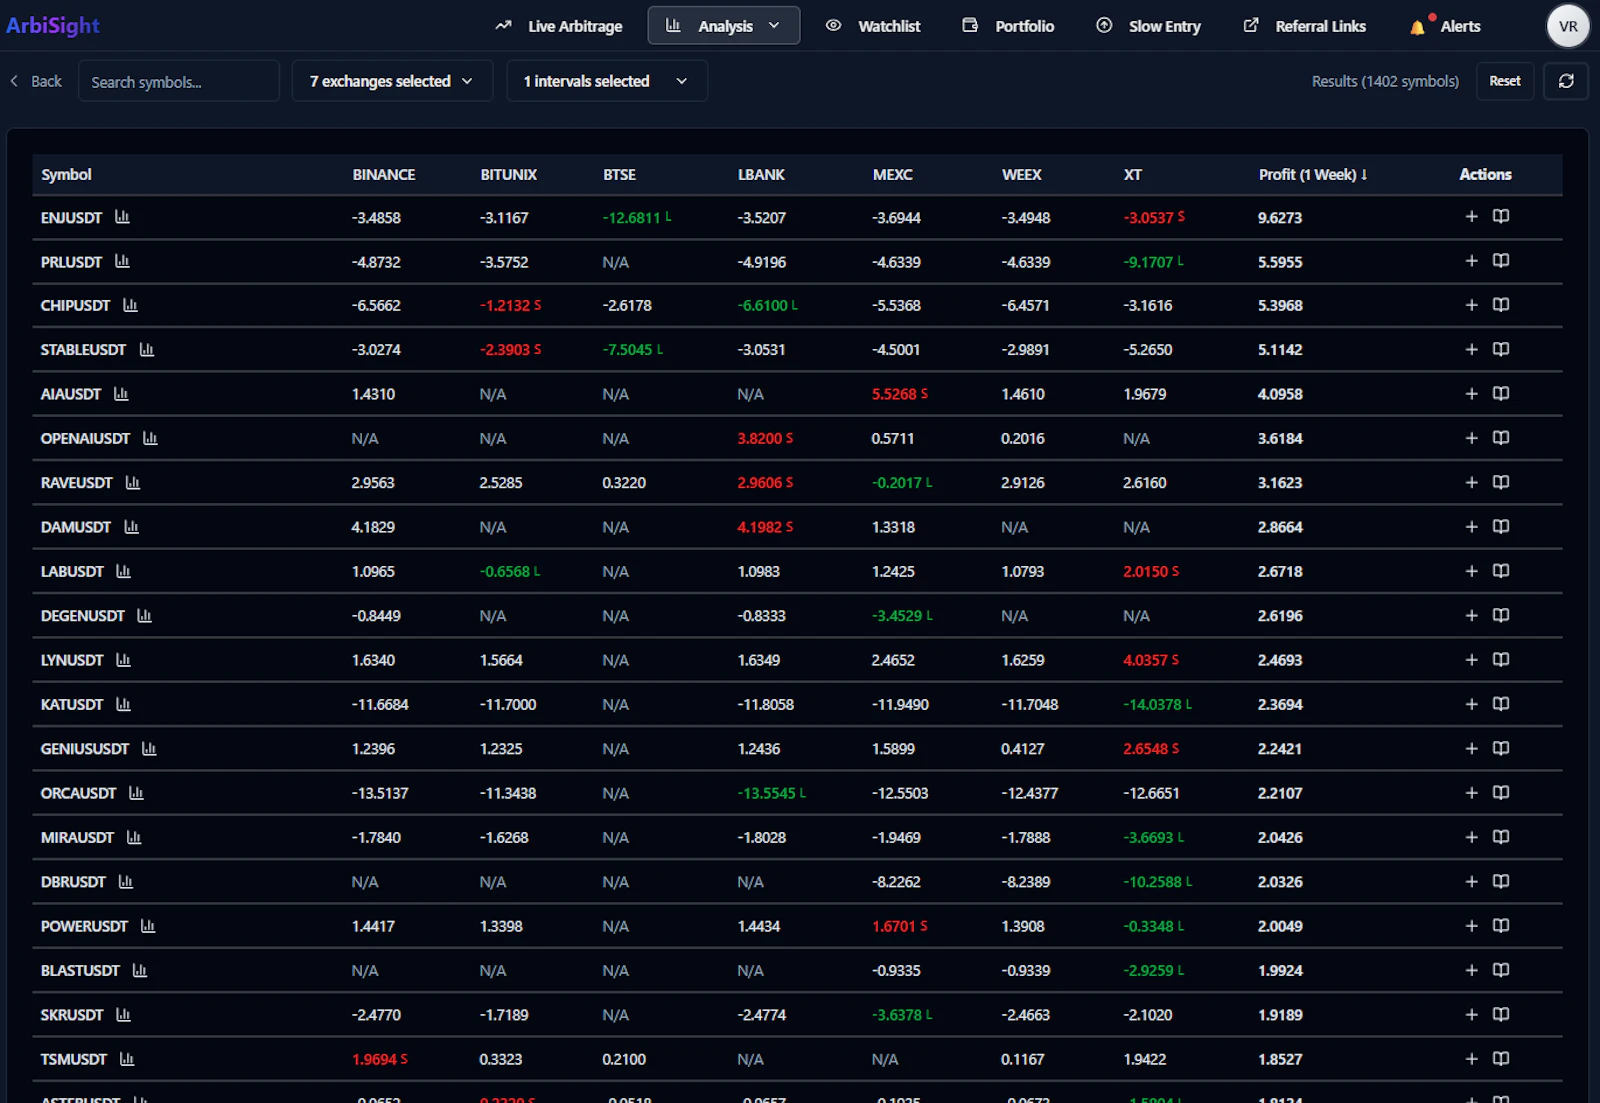Add ORCAUSDT with the plus icon
1600x1103 pixels.
click(1471, 793)
